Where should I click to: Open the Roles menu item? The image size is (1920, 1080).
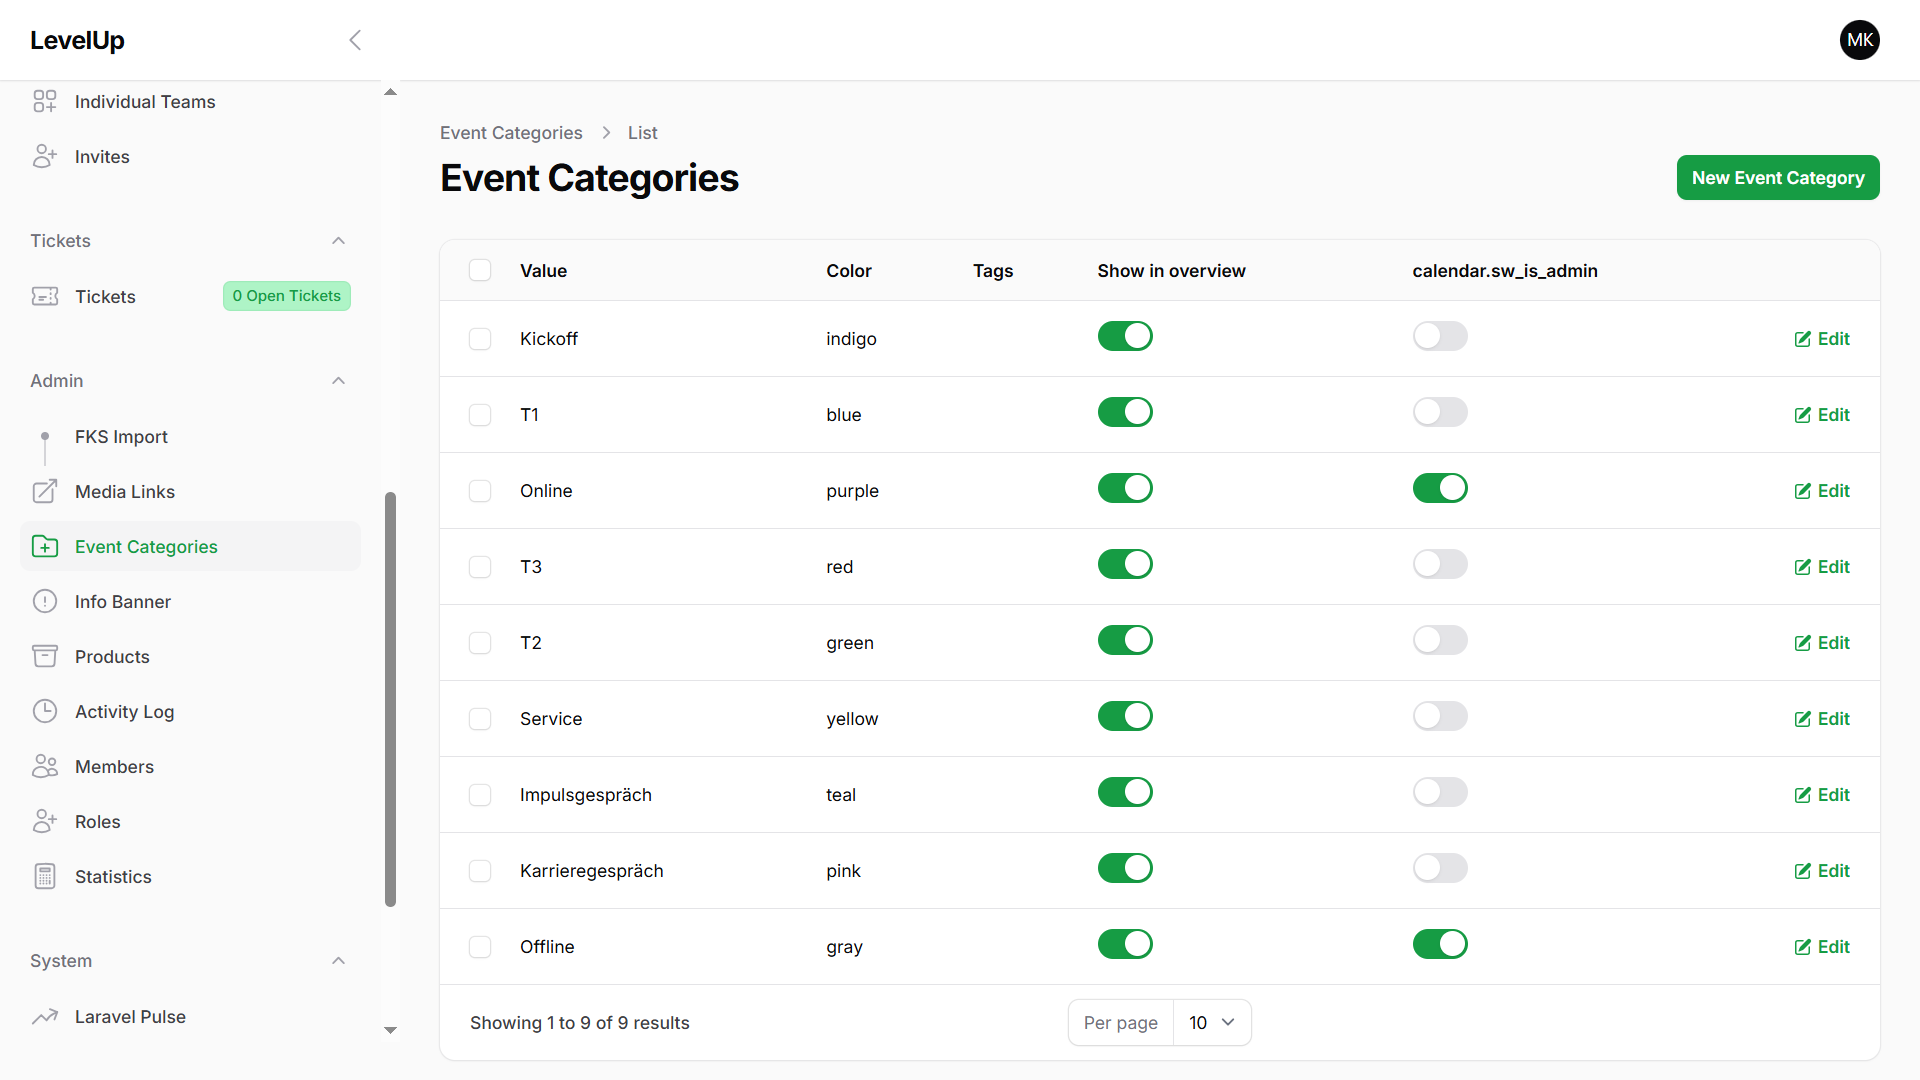pos(98,821)
